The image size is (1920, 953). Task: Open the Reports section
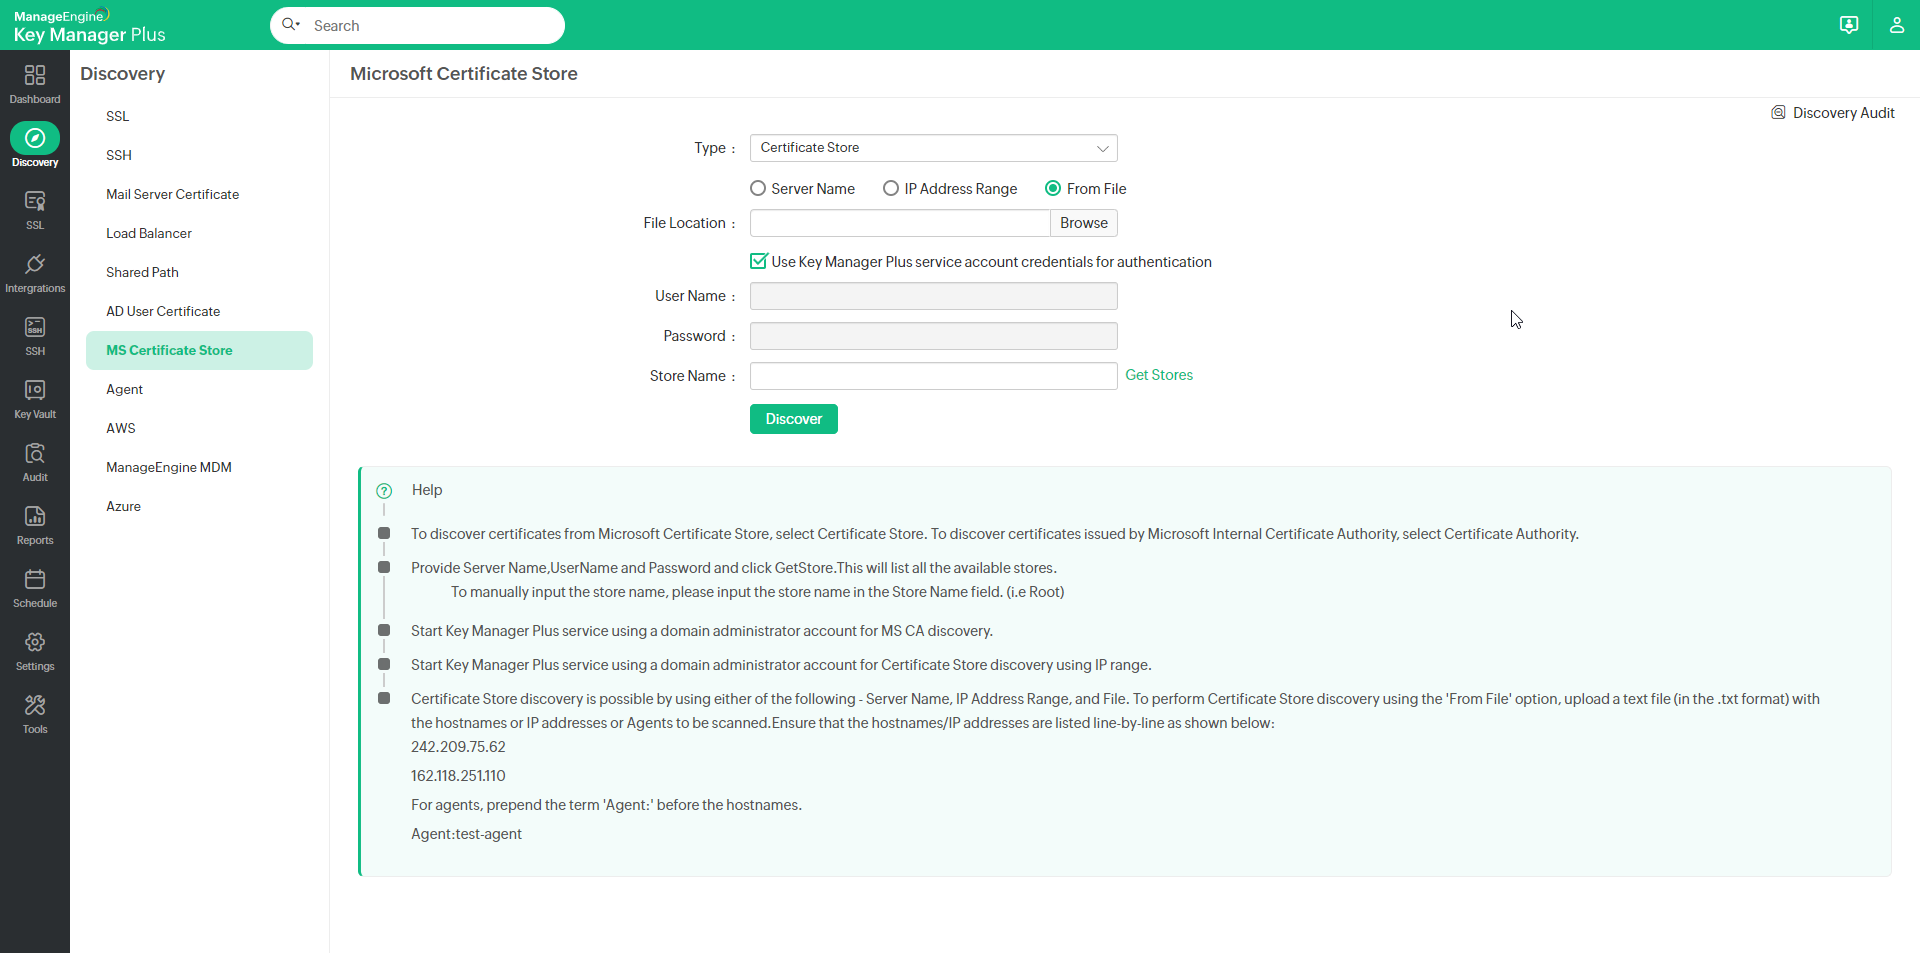click(x=35, y=524)
